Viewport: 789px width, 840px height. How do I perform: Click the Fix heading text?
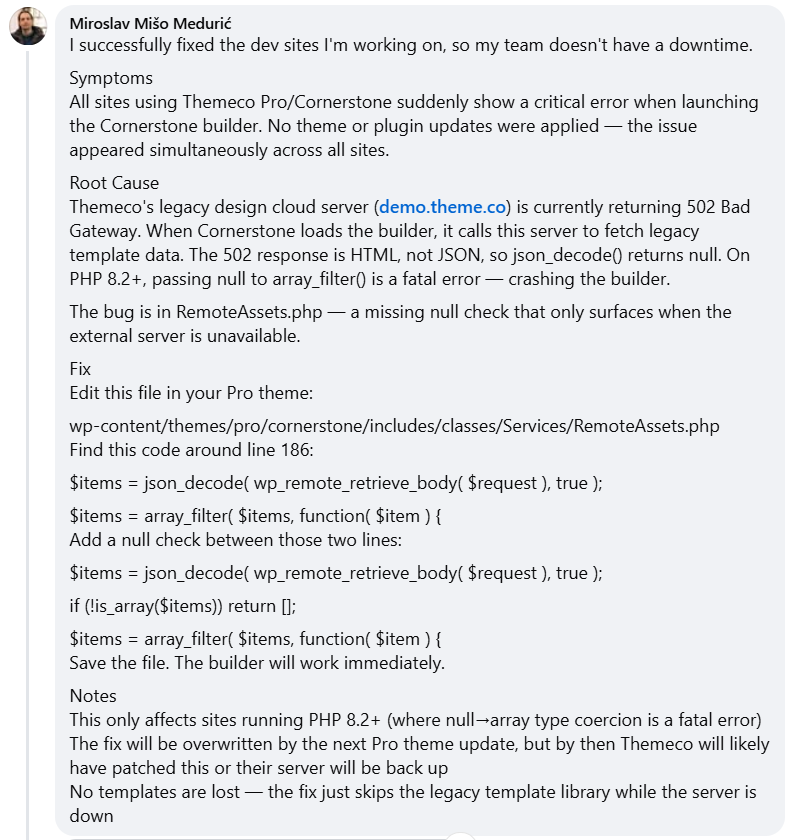pos(80,369)
